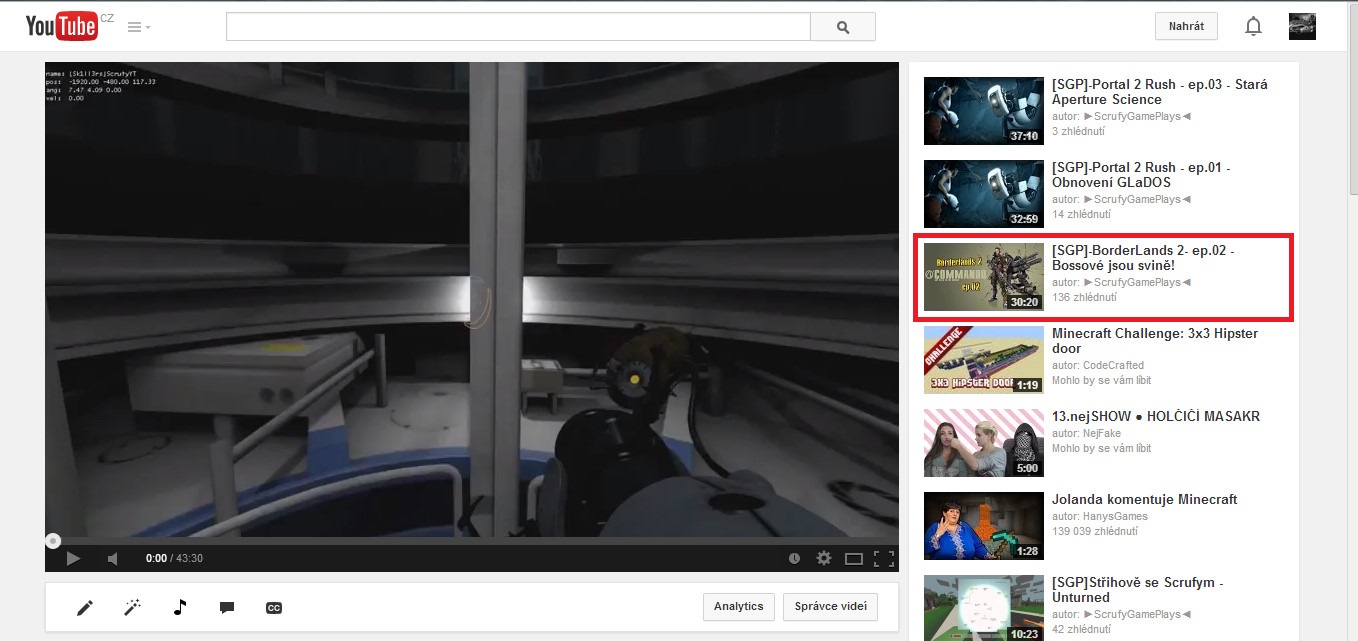Screen dimensions: 1358x641
Task: Click the video progress bar handle
Action: 53,541
